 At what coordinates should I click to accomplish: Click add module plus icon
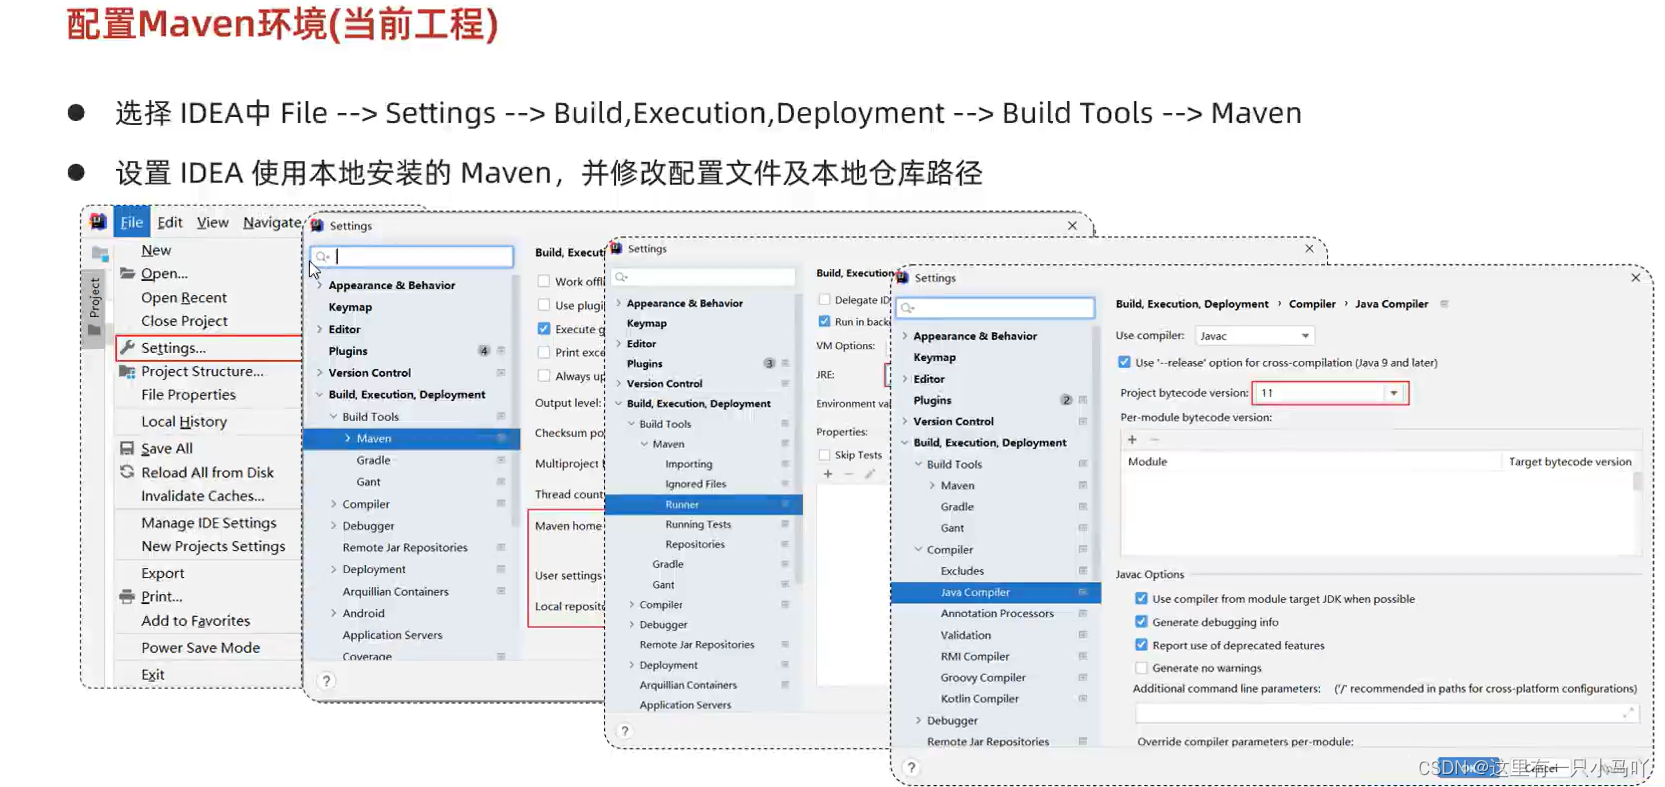pyautogui.click(x=1132, y=439)
